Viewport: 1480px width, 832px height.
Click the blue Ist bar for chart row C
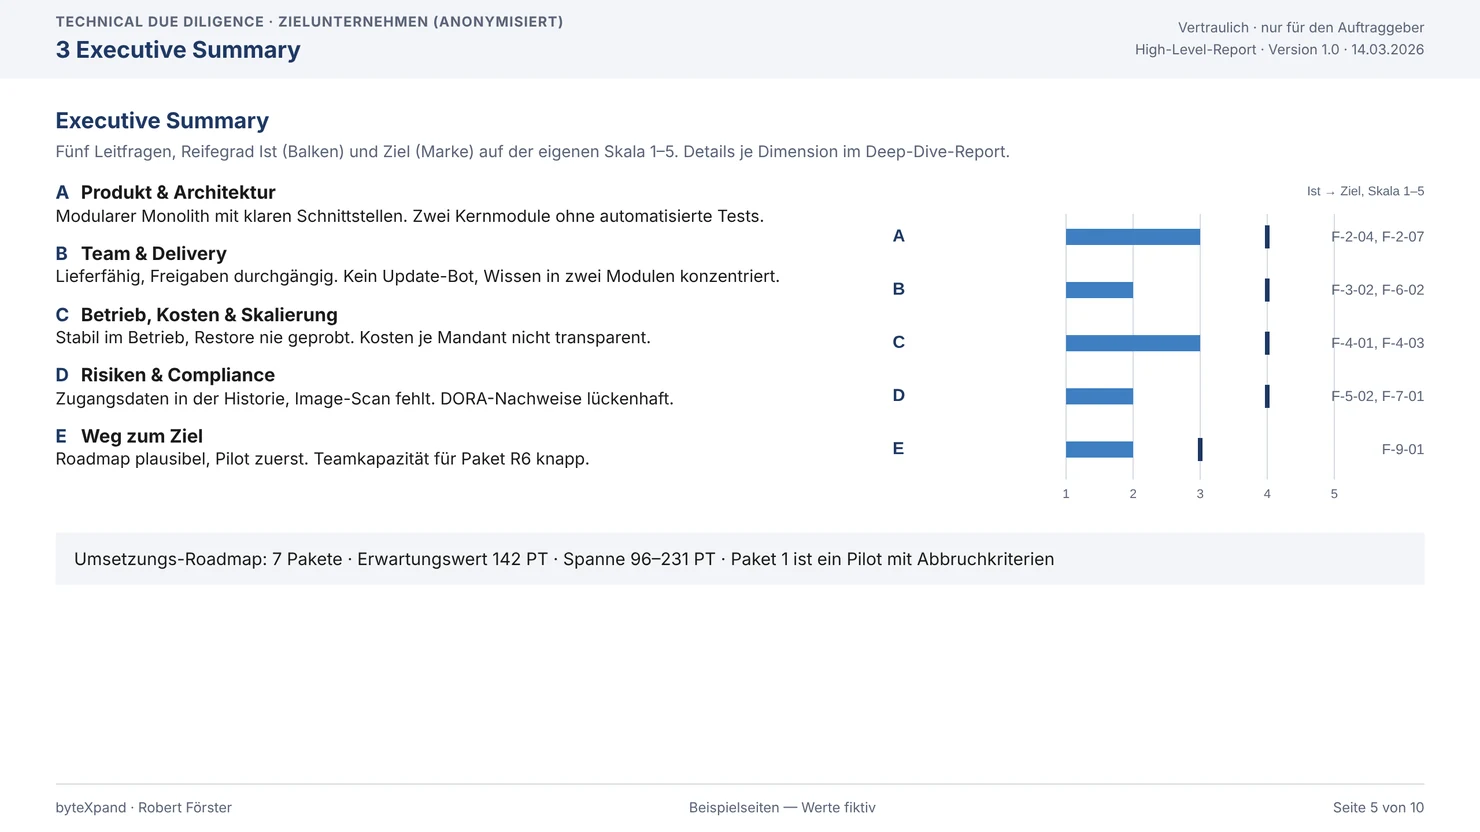click(x=1133, y=343)
